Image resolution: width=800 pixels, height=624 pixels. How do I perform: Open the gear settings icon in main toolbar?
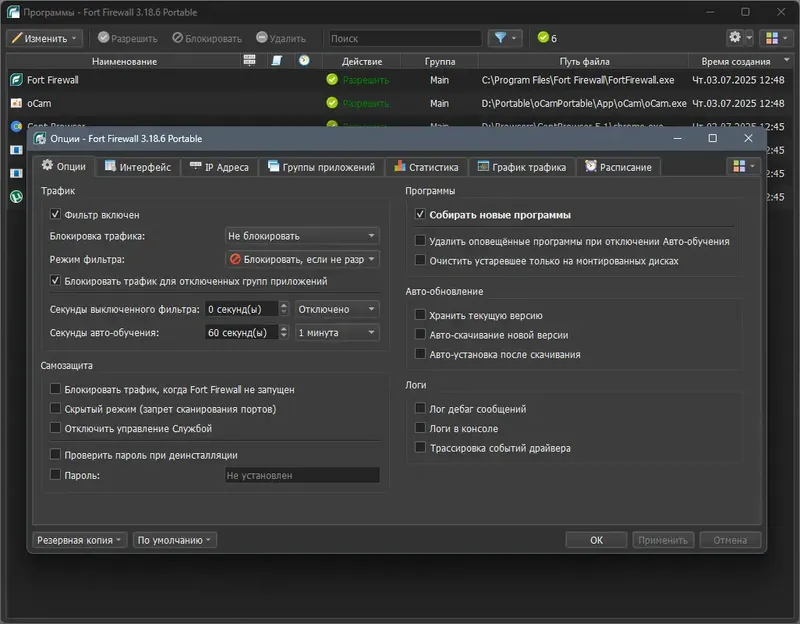pos(735,37)
